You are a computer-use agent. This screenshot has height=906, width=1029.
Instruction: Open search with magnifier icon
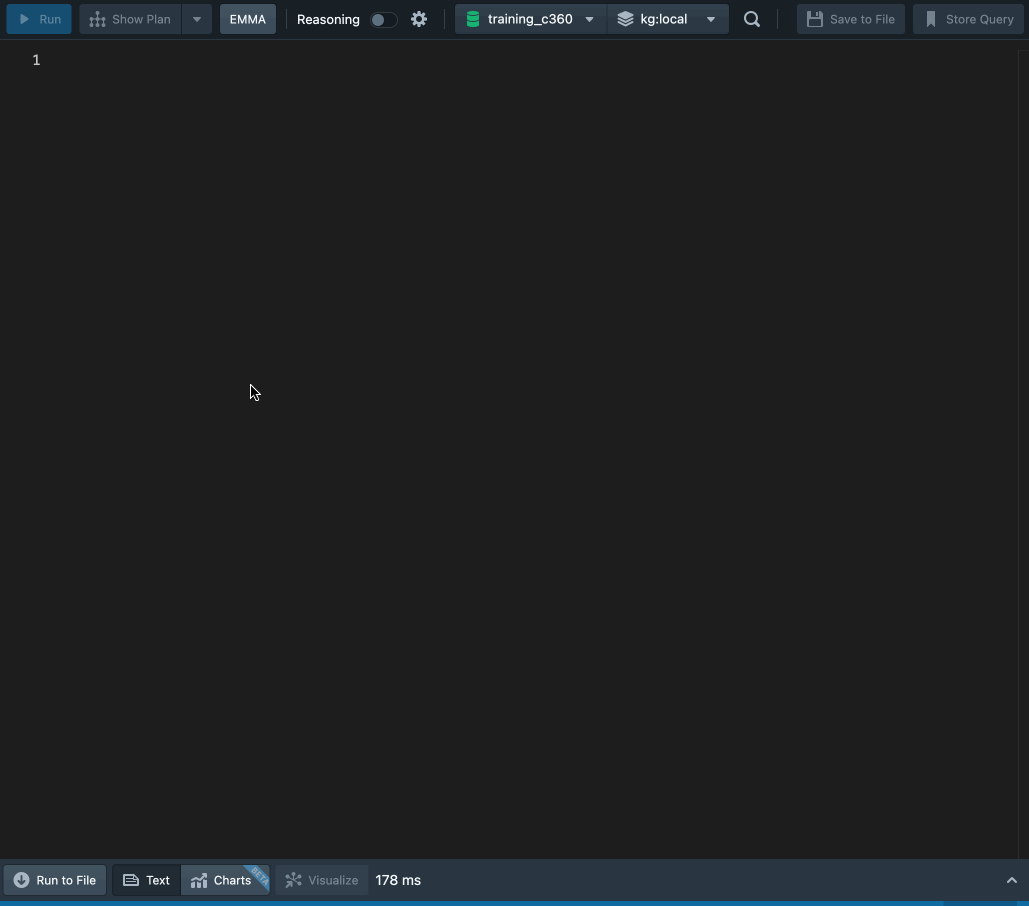pos(752,19)
